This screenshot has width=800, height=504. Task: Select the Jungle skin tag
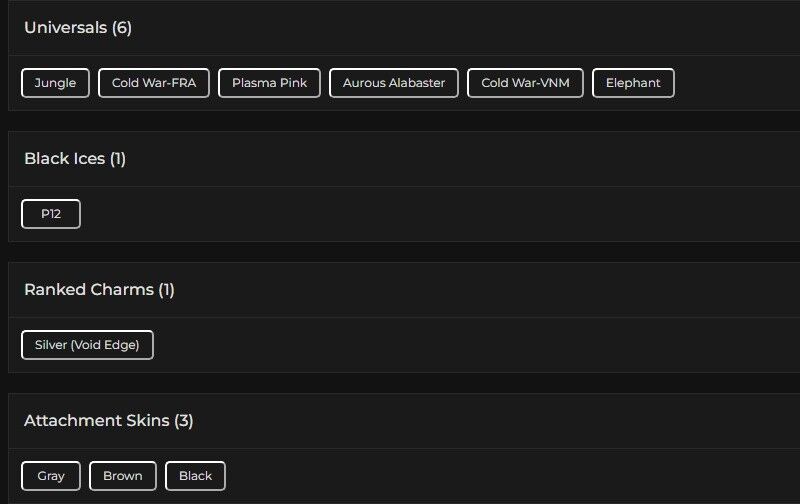coord(55,83)
